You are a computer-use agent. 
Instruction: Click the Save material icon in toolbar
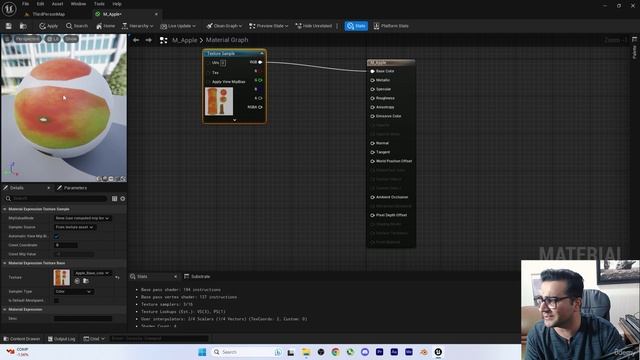click(x=9, y=26)
